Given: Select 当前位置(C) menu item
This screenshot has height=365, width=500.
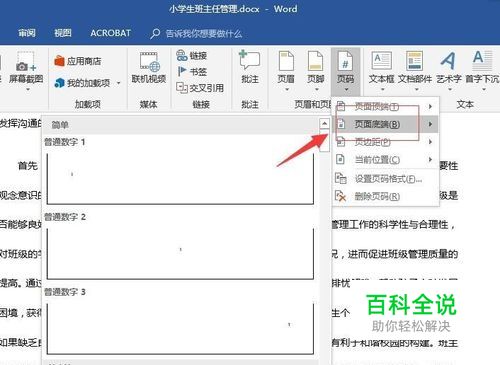Looking at the screenshot, I should click(385, 160).
